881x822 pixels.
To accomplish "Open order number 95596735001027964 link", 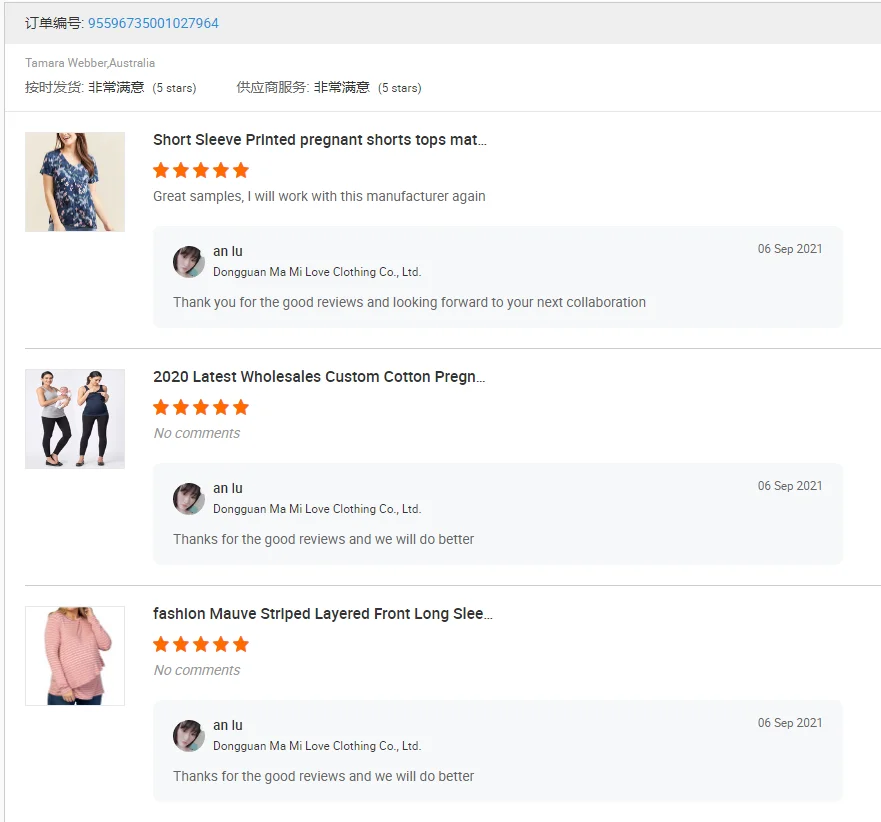I will [153, 23].
